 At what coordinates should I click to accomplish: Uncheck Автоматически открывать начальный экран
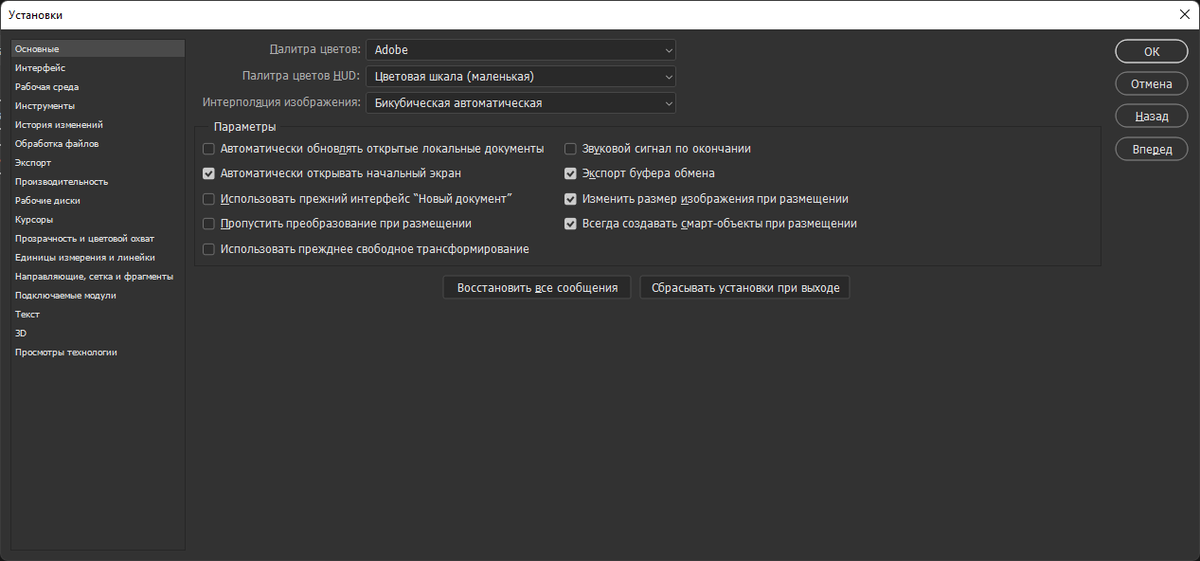point(209,174)
